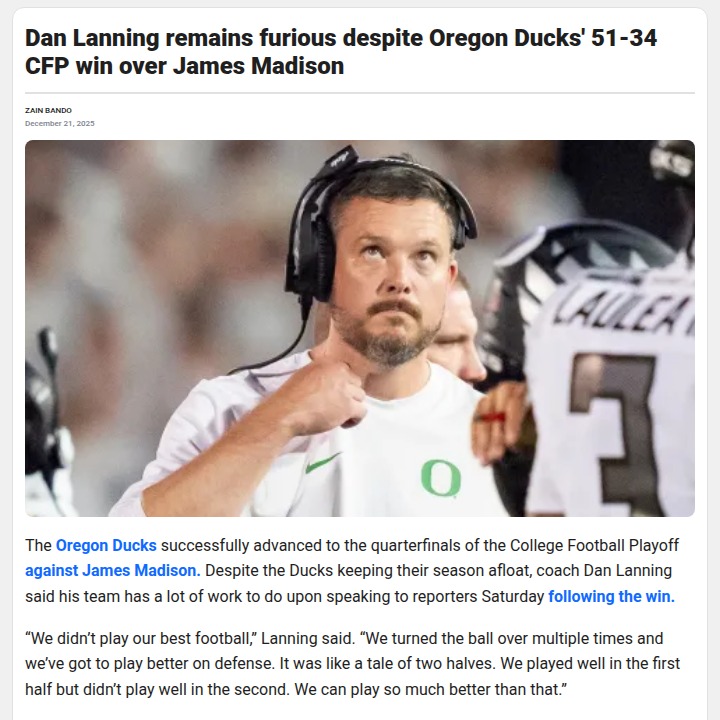Image resolution: width=720 pixels, height=720 pixels.
Task: Follow the "against James Madison." link
Action: coord(112,570)
